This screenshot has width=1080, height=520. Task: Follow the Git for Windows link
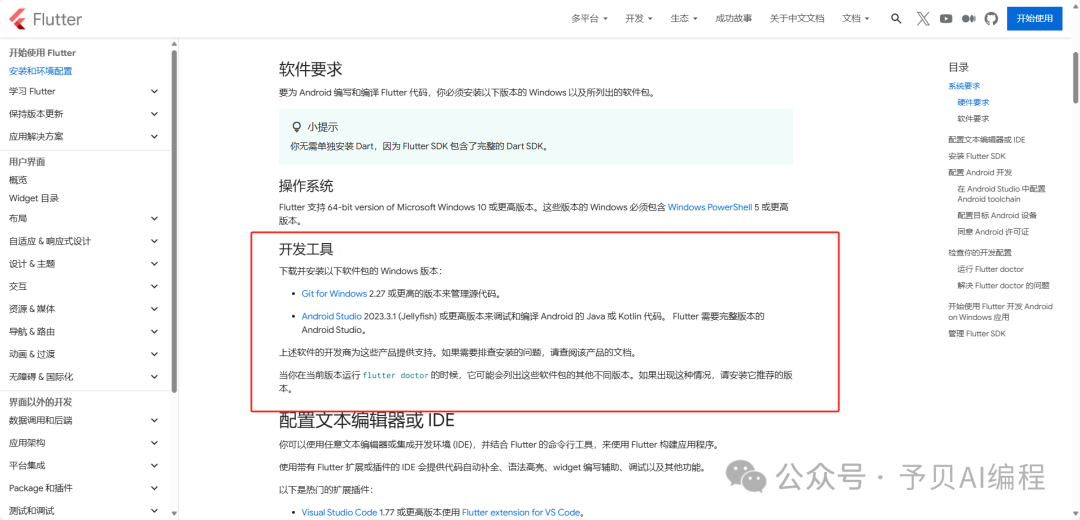tap(334, 293)
